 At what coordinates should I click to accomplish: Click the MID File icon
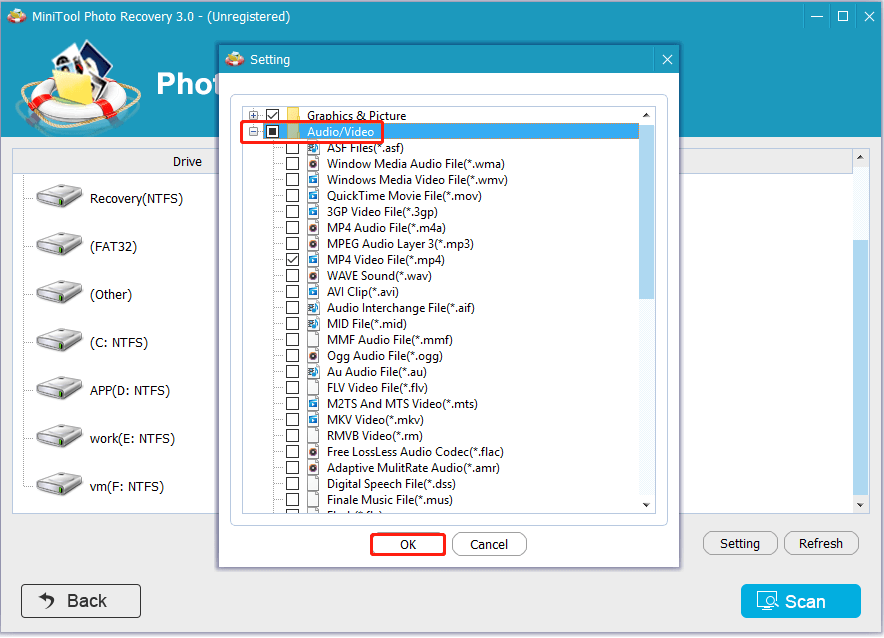(x=313, y=324)
